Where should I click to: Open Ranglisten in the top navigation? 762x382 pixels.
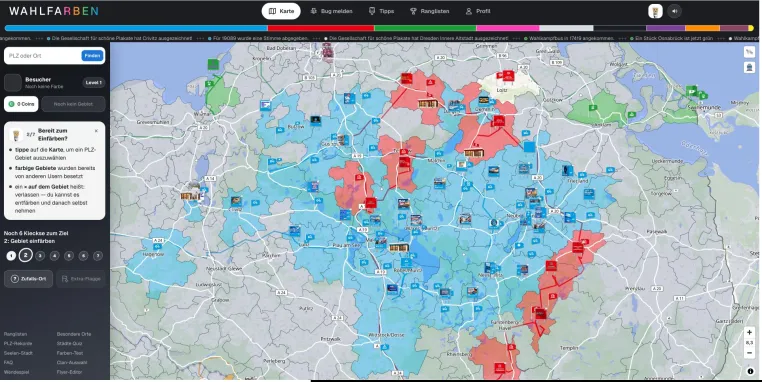point(430,11)
